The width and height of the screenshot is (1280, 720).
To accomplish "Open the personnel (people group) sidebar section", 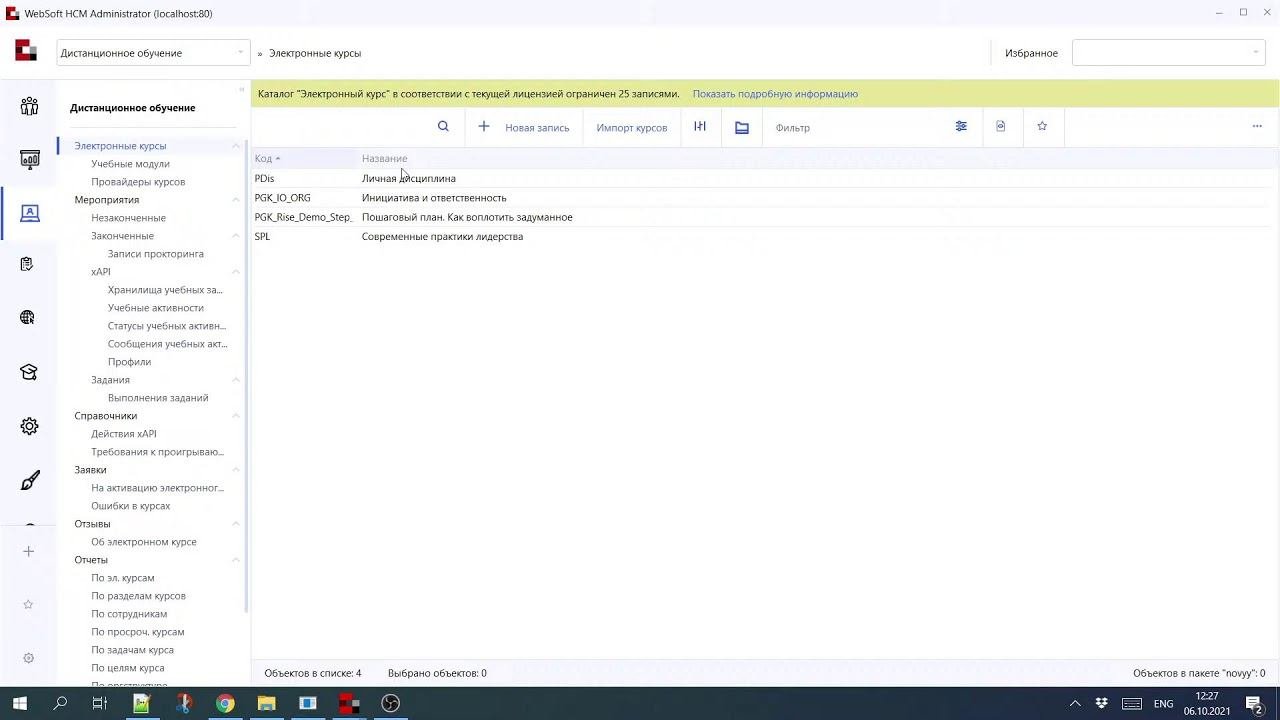I will click(x=29, y=106).
